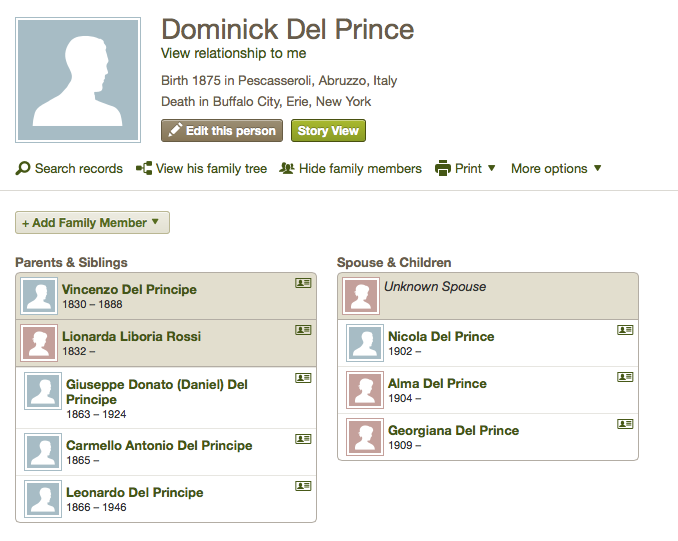Click the Edit this person button
Image resolution: width=678 pixels, height=541 pixels.
point(222,131)
